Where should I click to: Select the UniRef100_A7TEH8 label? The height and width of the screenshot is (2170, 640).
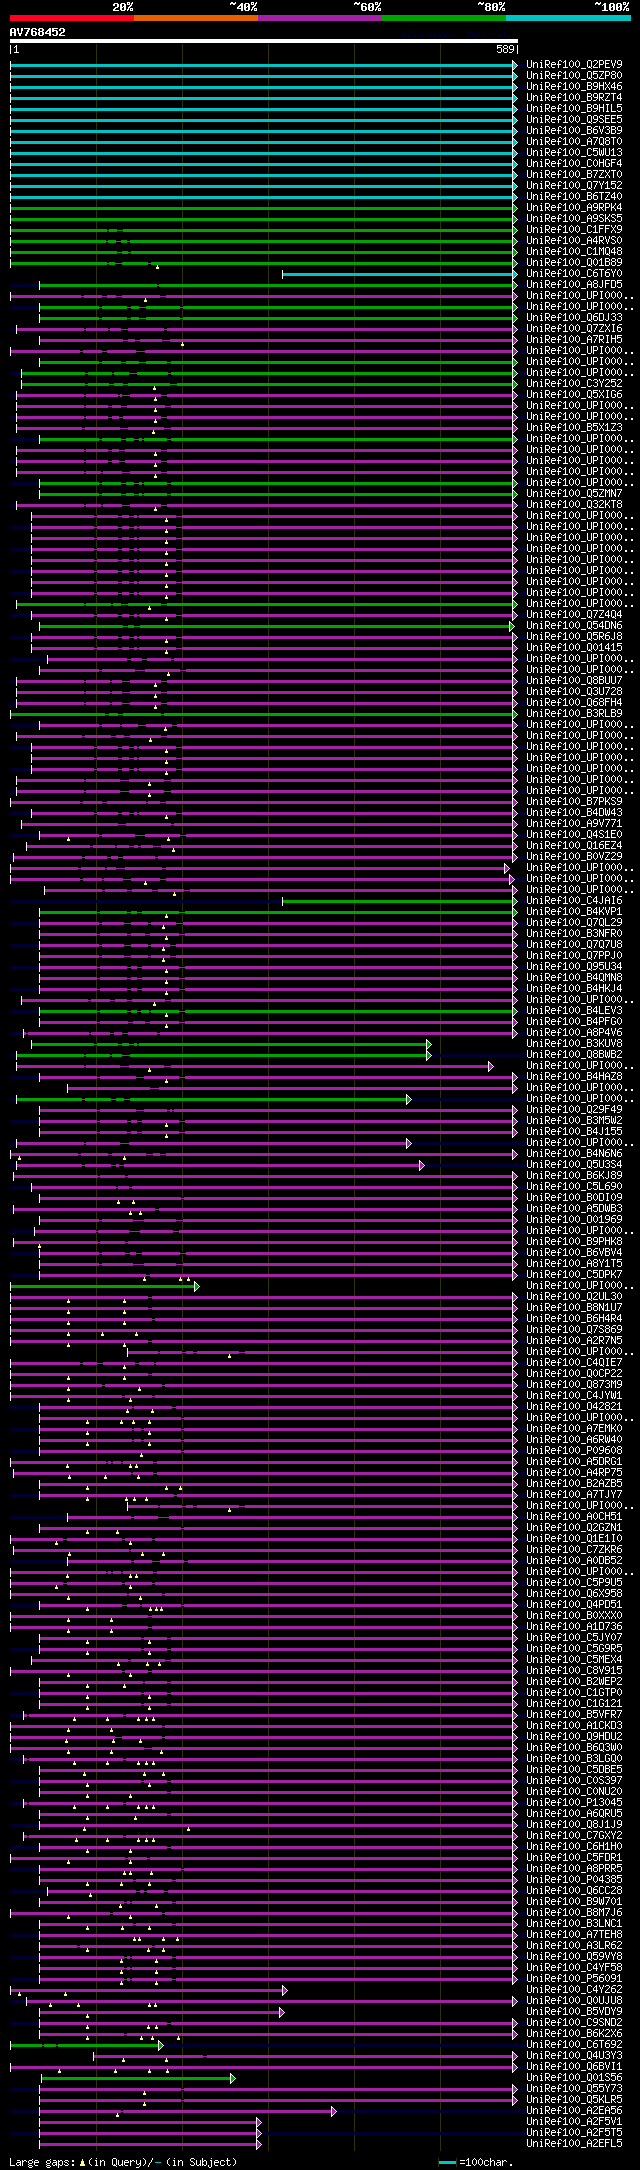[x=574, y=1934]
